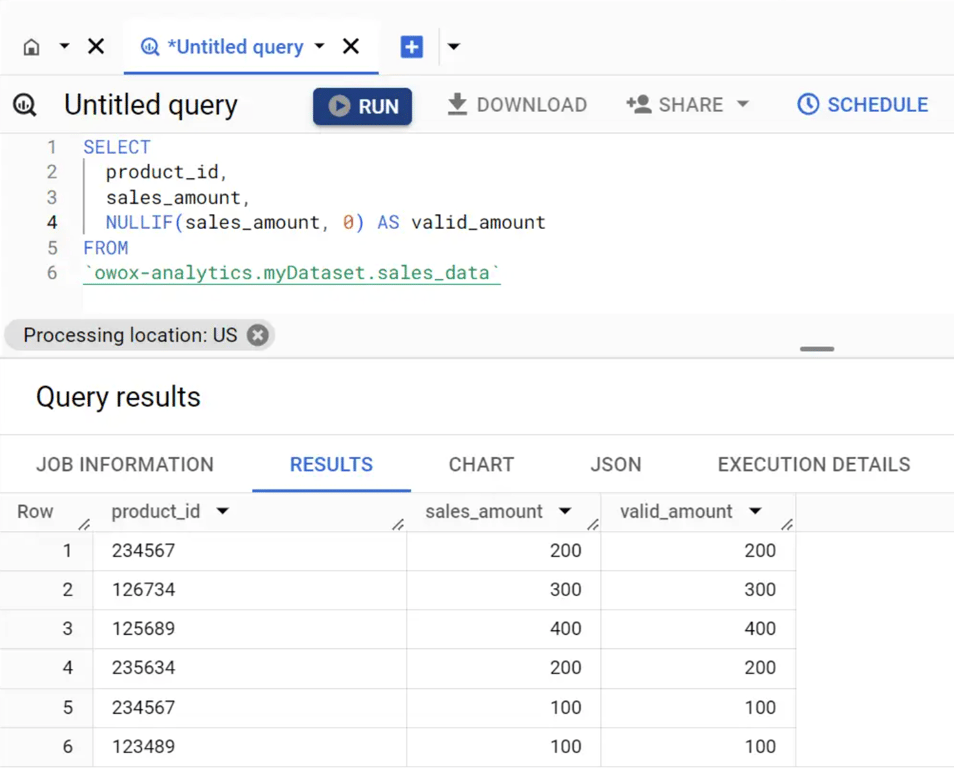Close the home tab
Screen dimensions: 954x768
coord(96,46)
